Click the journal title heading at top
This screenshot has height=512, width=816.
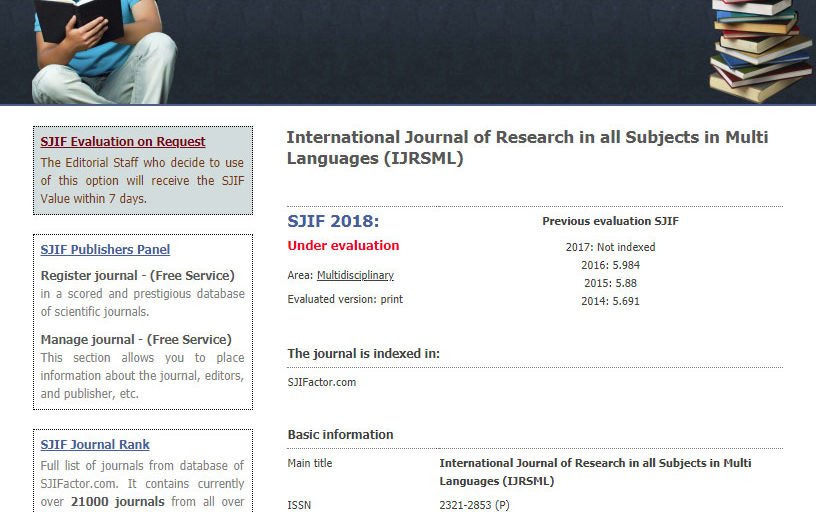pyautogui.click(x=526, y=148)
